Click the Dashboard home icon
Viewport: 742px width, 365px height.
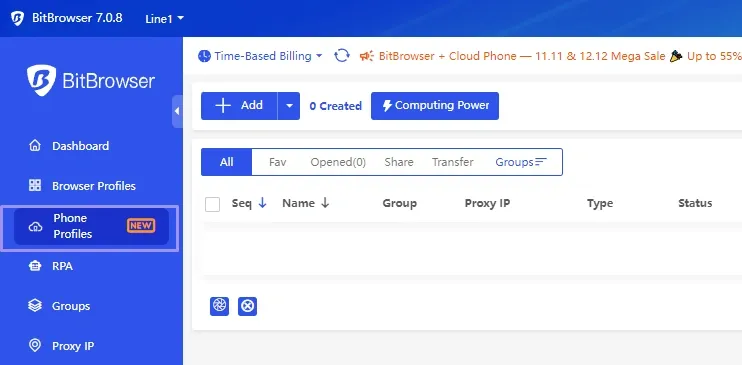click(35, 145)
